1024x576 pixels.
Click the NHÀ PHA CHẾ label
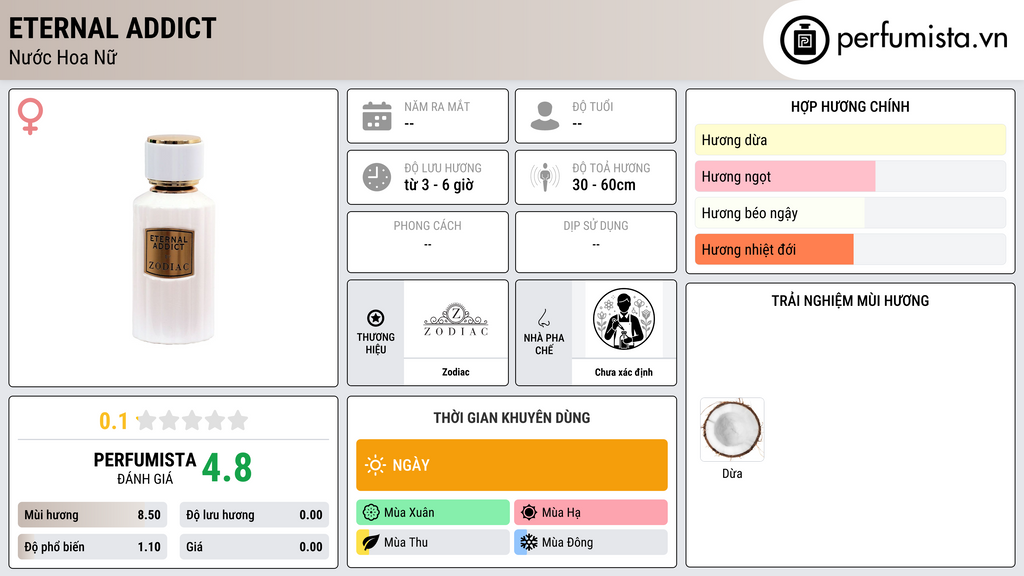pyautogui.click(x=544, y=344)
